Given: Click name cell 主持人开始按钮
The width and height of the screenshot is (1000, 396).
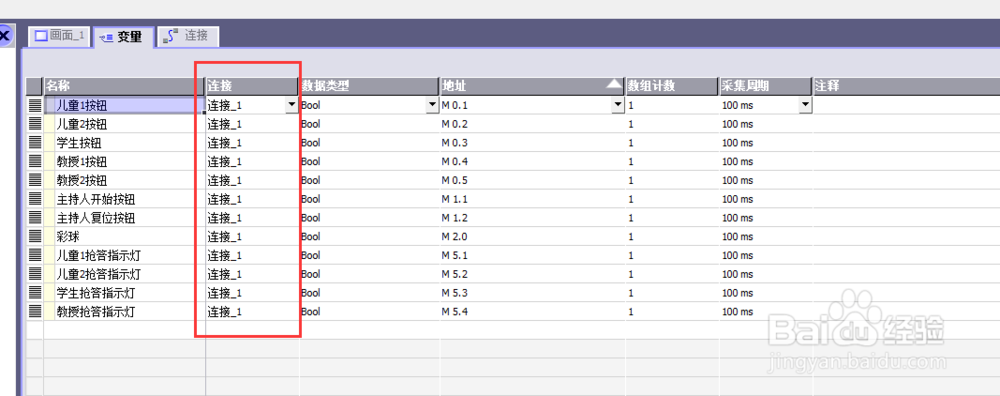Looking at the screenshot, I should tap(124, 199).
